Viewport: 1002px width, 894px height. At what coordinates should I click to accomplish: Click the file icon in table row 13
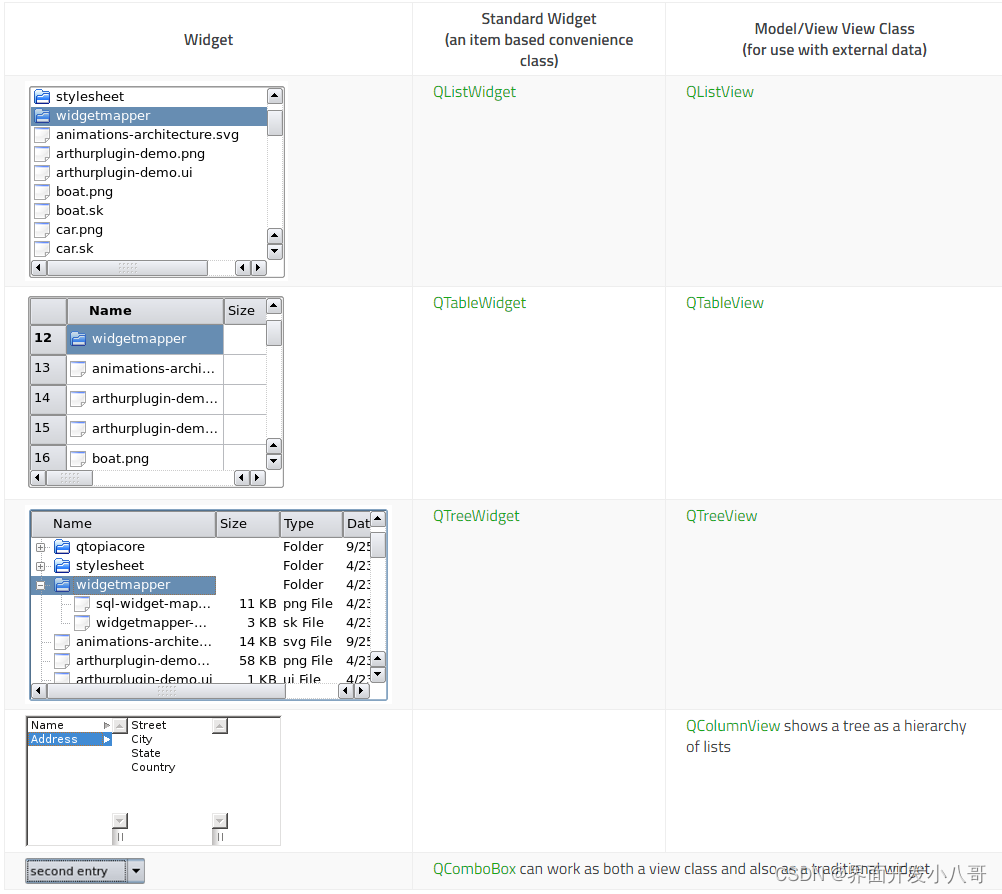(x=78, y=369)
